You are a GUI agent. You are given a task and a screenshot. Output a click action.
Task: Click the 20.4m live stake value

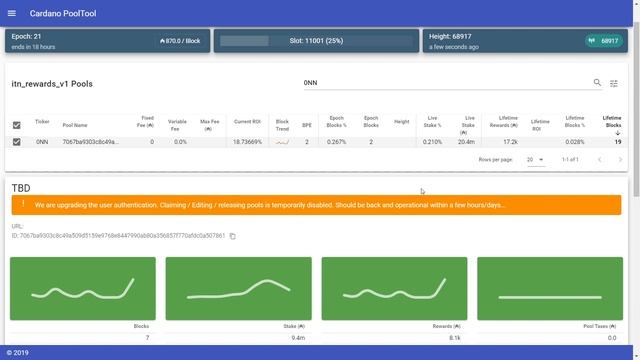466,142
